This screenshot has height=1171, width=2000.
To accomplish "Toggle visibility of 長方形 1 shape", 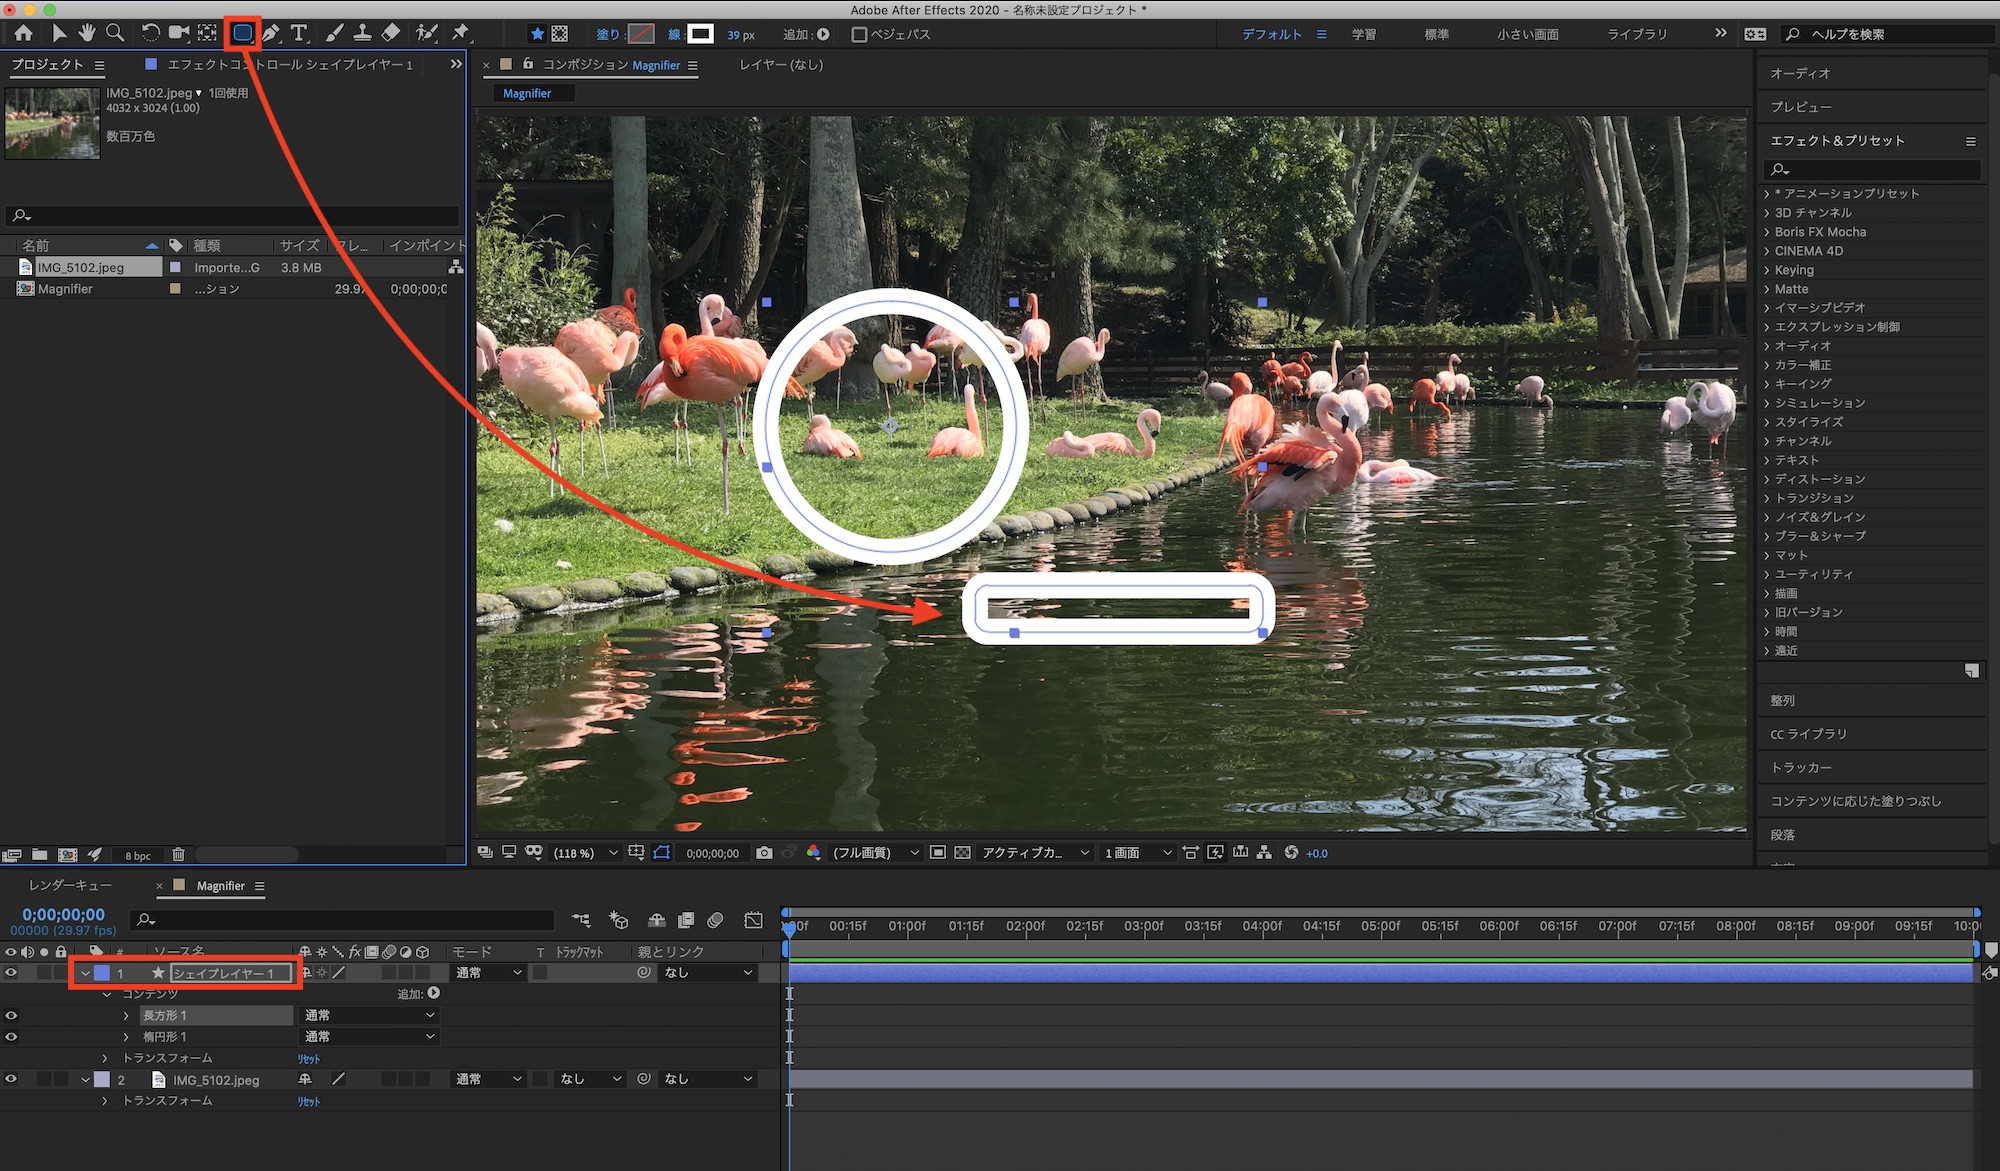I will tap(11, 1015).
